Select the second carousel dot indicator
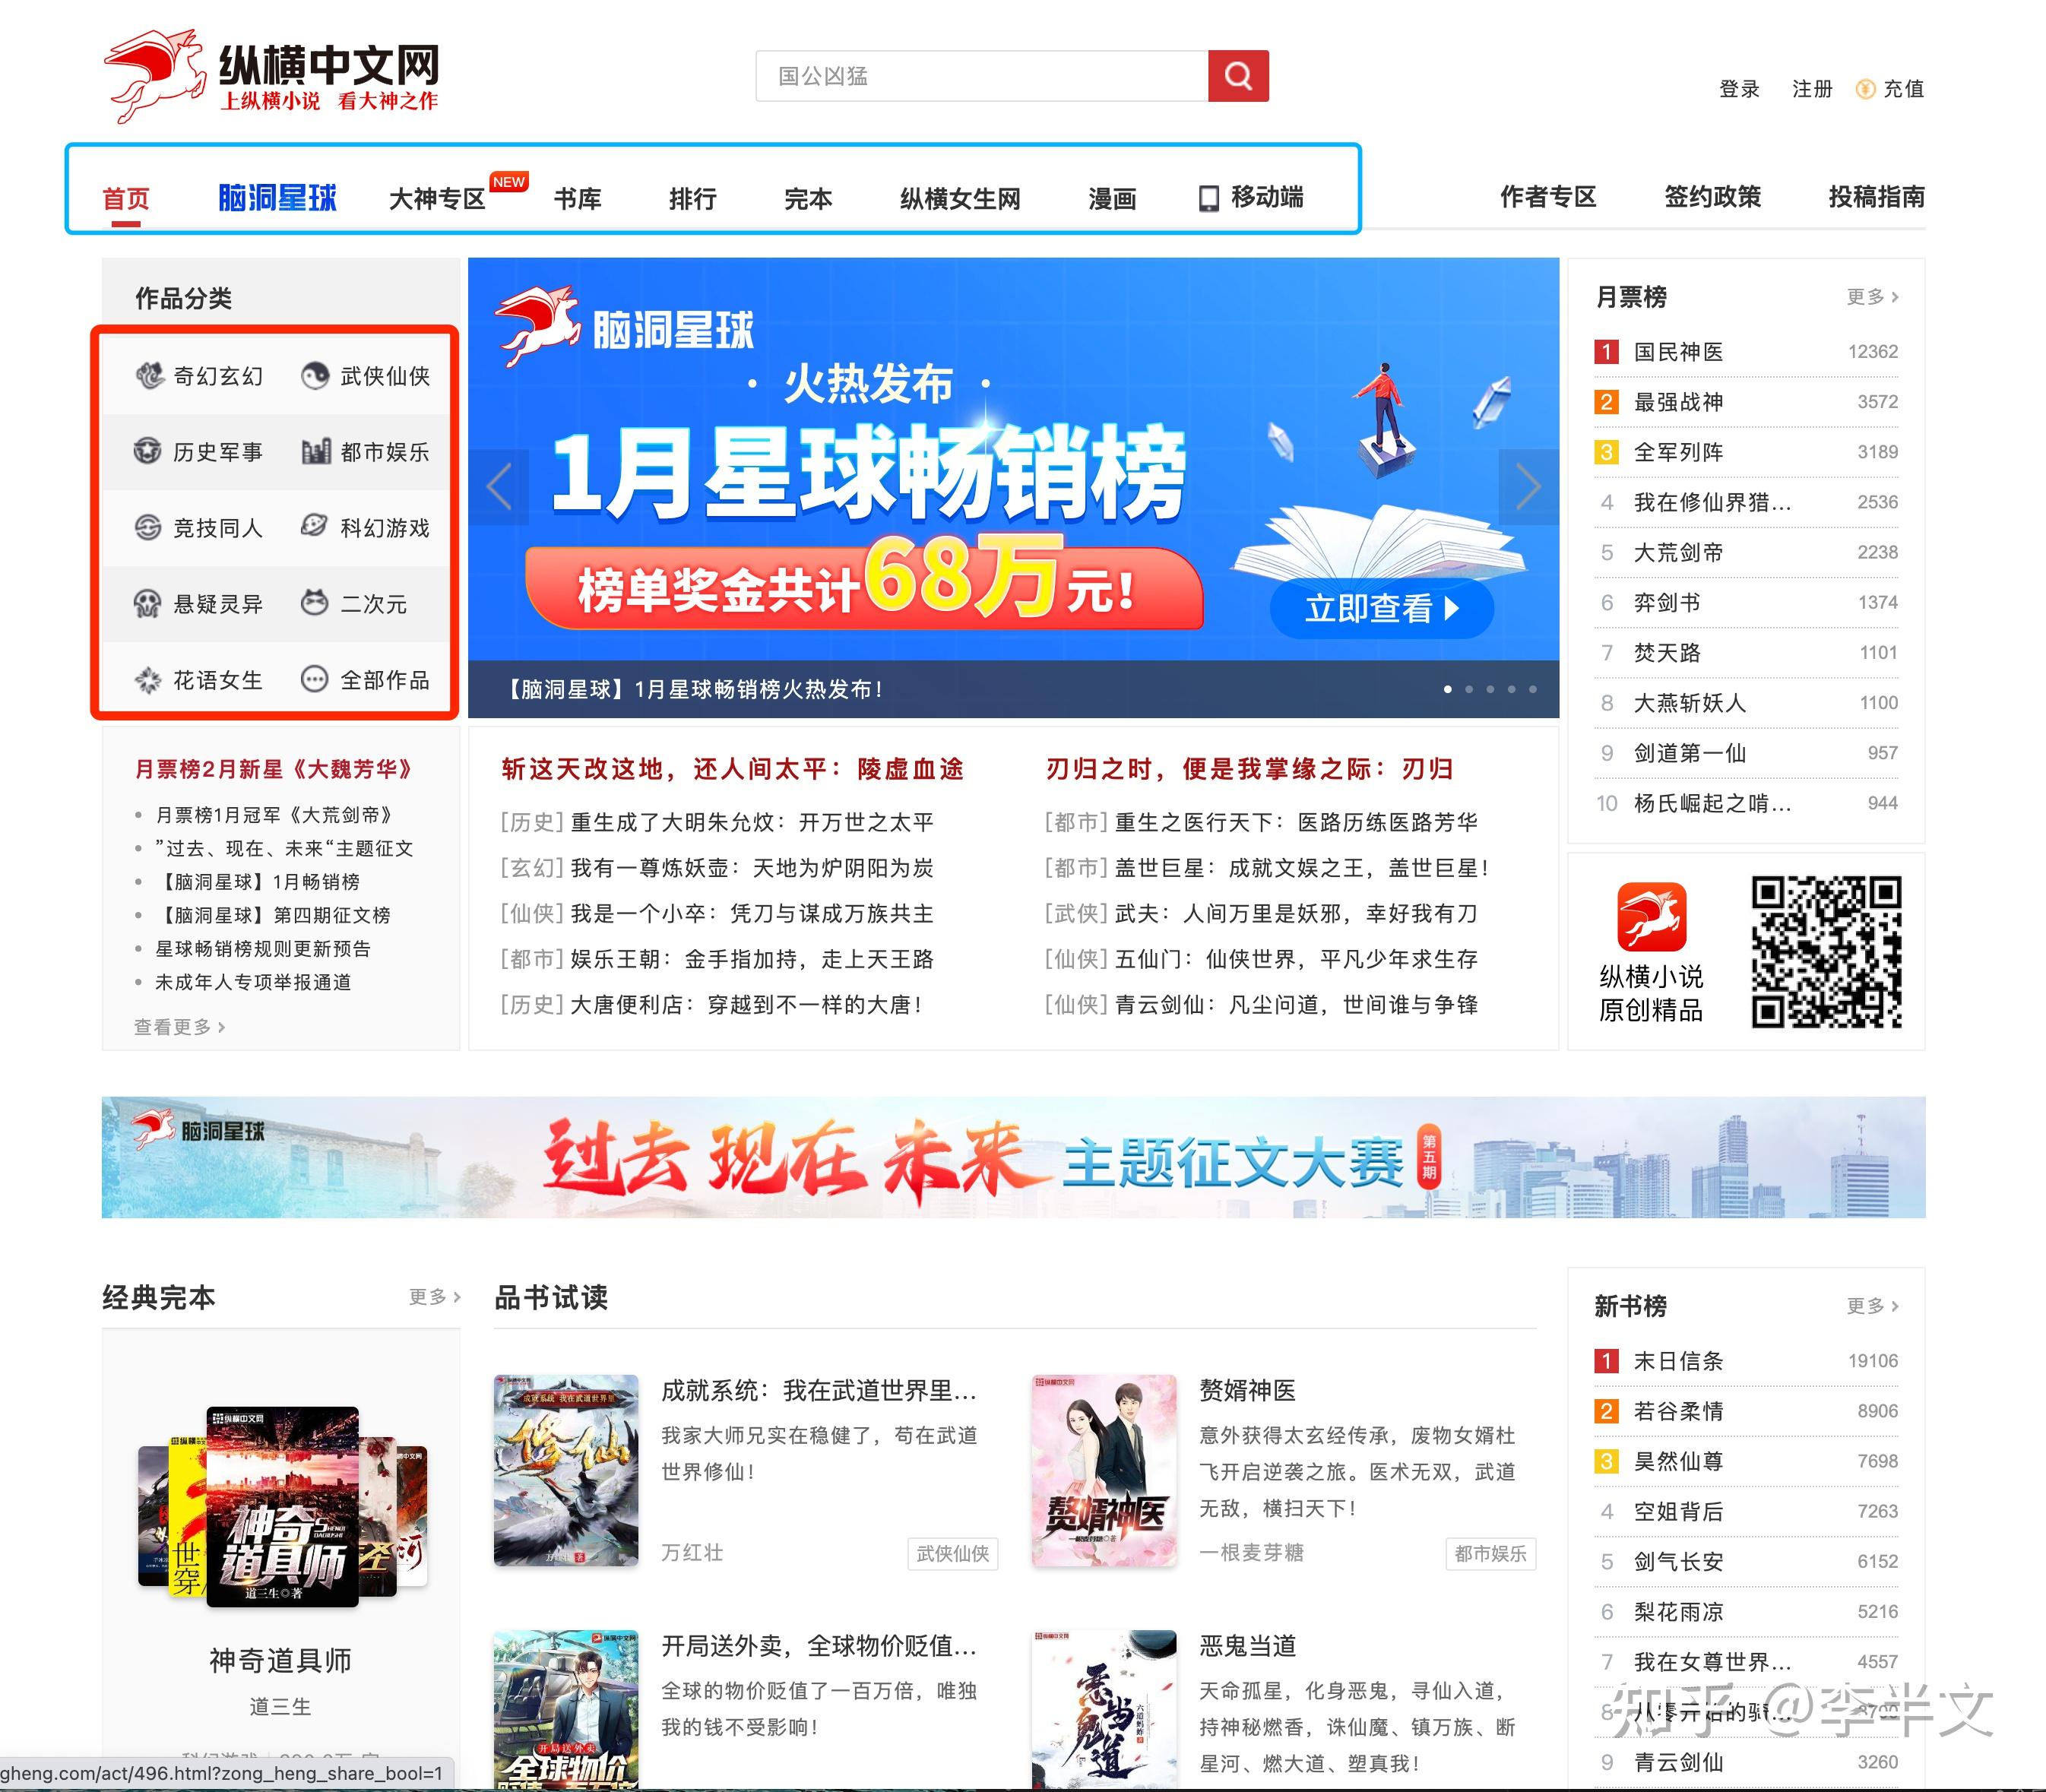Screen dimensions: 2046x1792 1469,689
